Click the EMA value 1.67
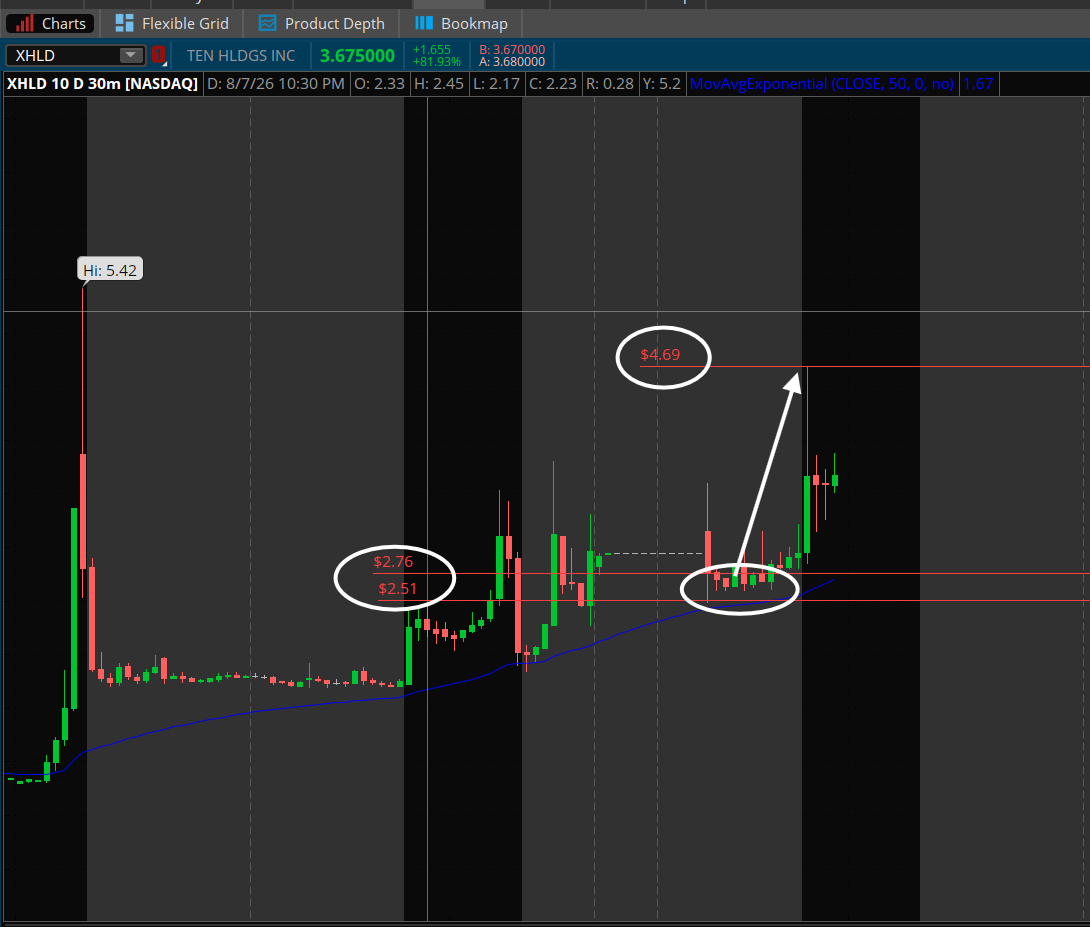The height and width of the screenshot is (927, 1090). (978, 84)
